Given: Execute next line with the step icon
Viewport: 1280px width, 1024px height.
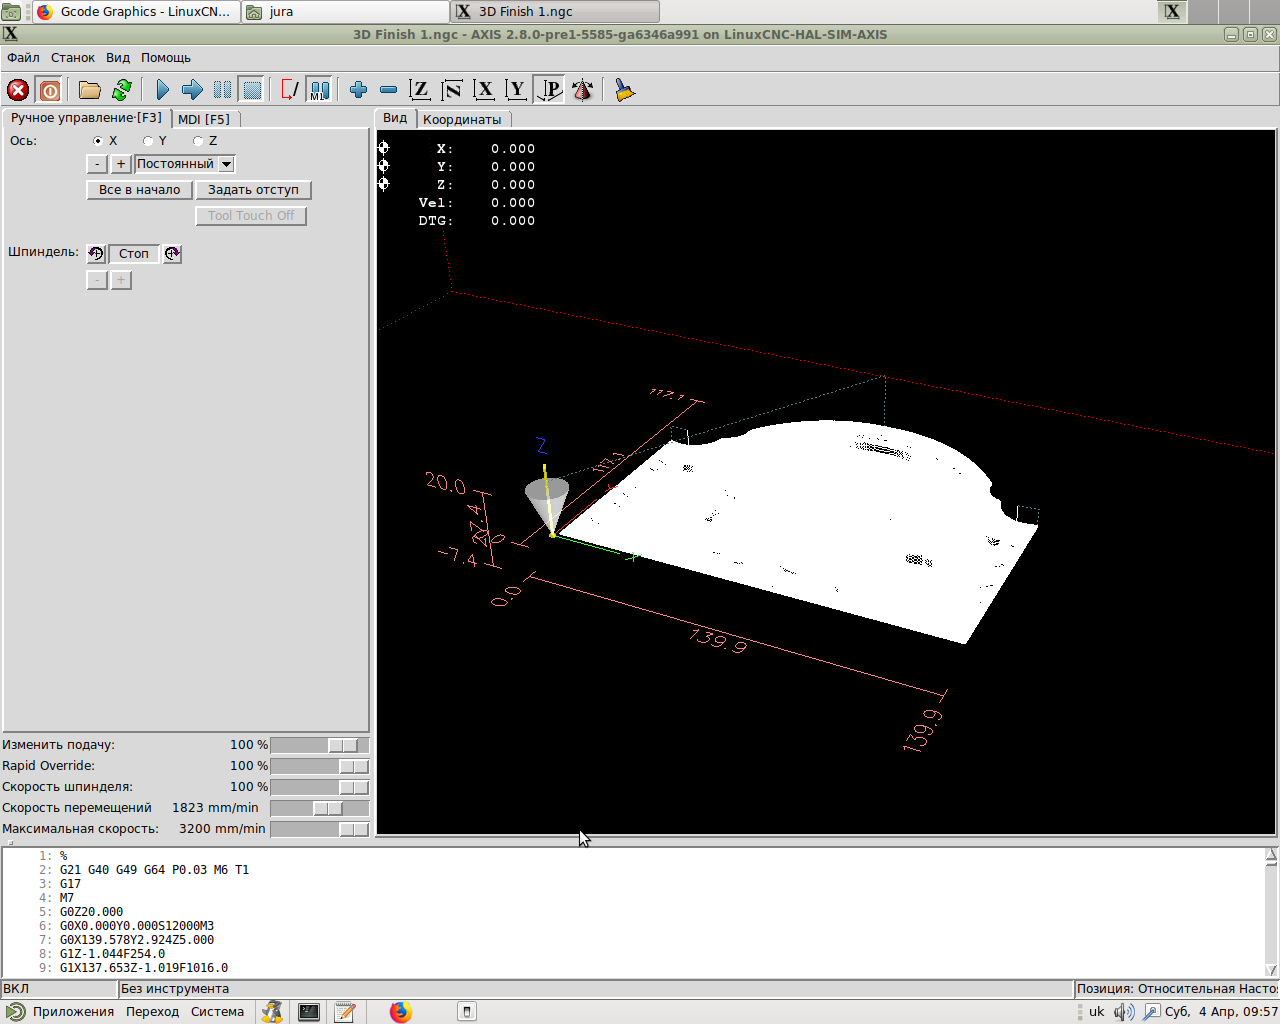Looking at the screenshot, I should 192,90.
